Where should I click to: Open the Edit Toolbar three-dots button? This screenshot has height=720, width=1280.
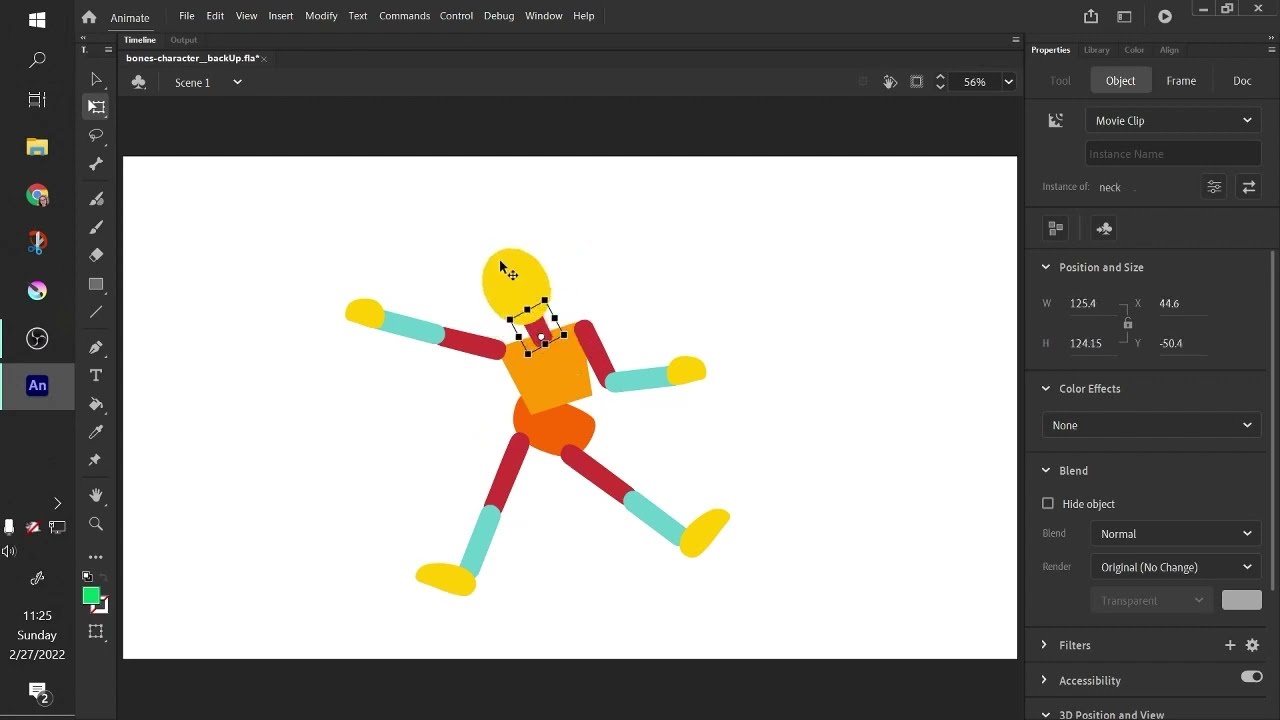pos(96,557)
